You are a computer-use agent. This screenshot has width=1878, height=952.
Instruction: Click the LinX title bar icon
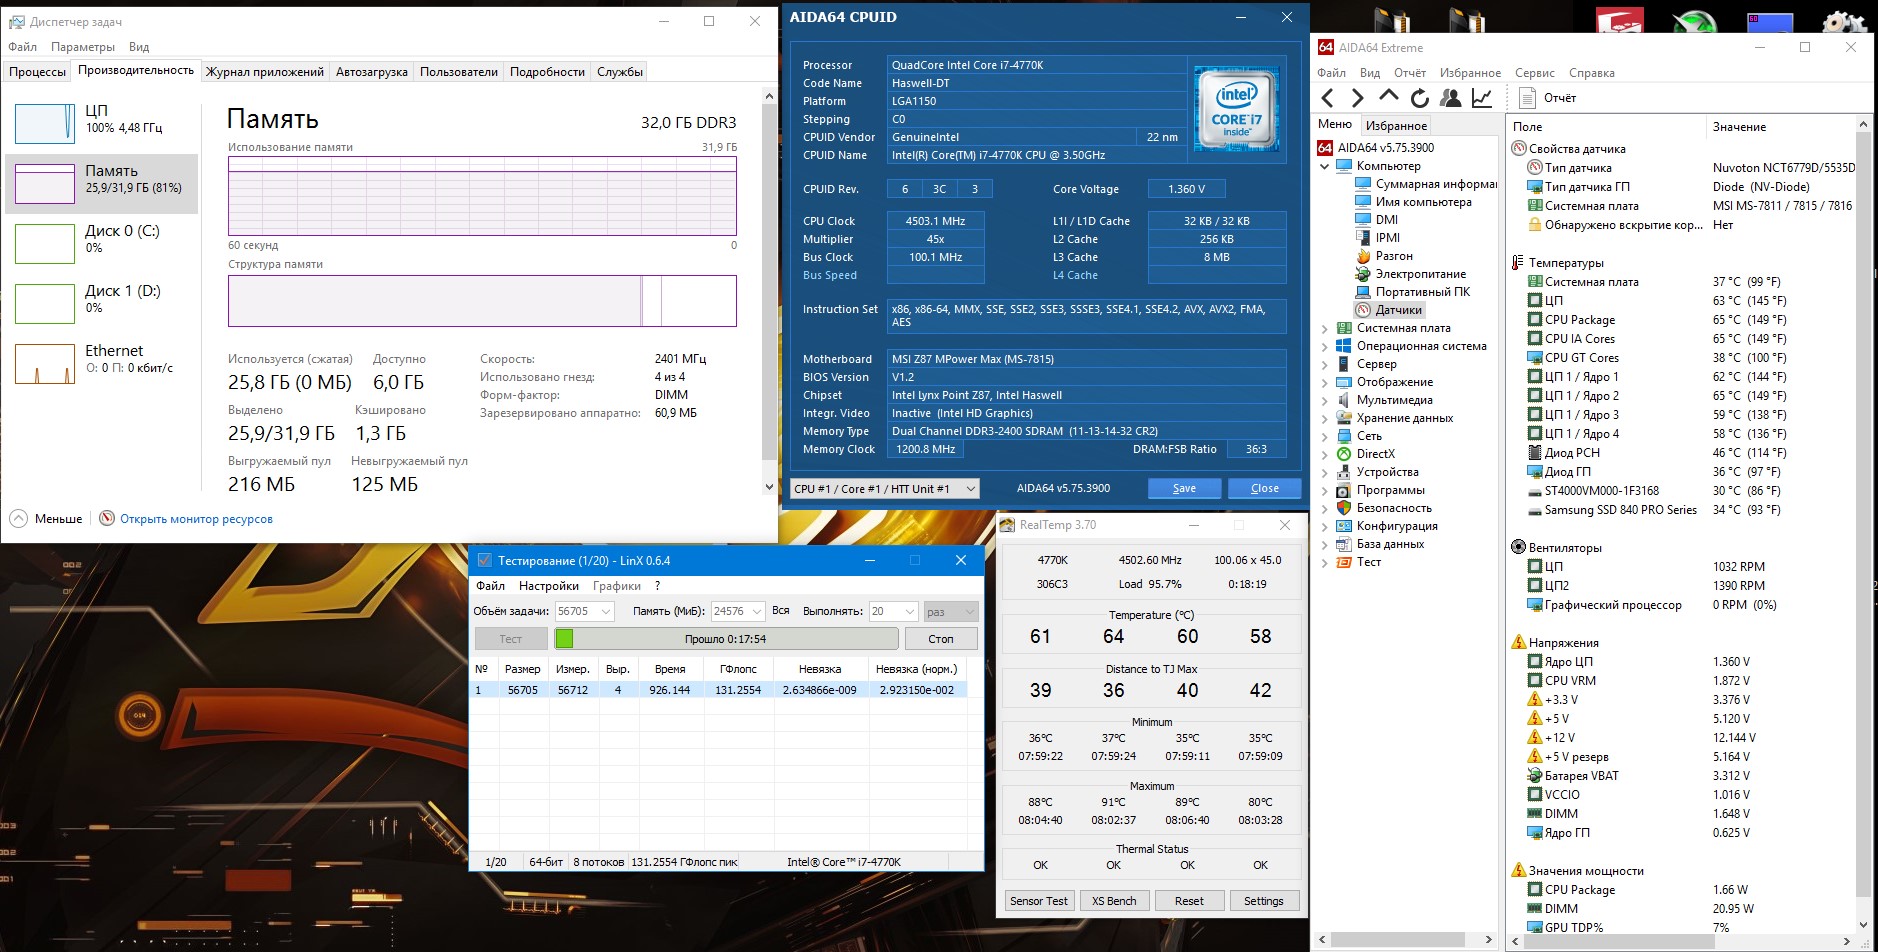point(484,561)
